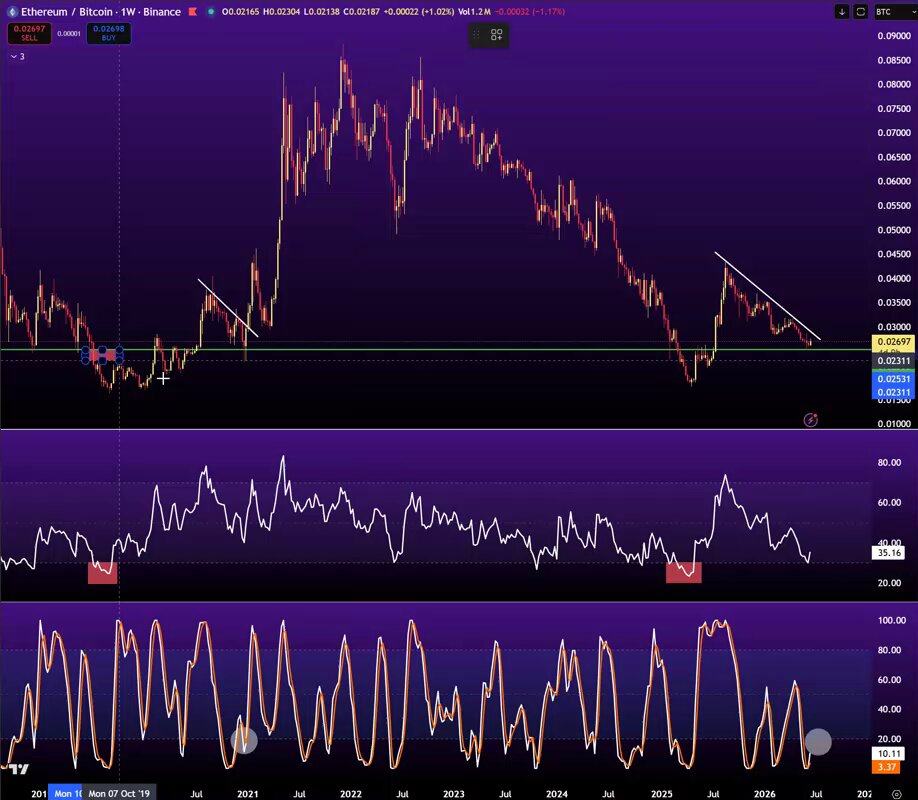
Task: Click the lightning go-to-realtime icon
Action: pyautogui.click(x=811, y=420)
